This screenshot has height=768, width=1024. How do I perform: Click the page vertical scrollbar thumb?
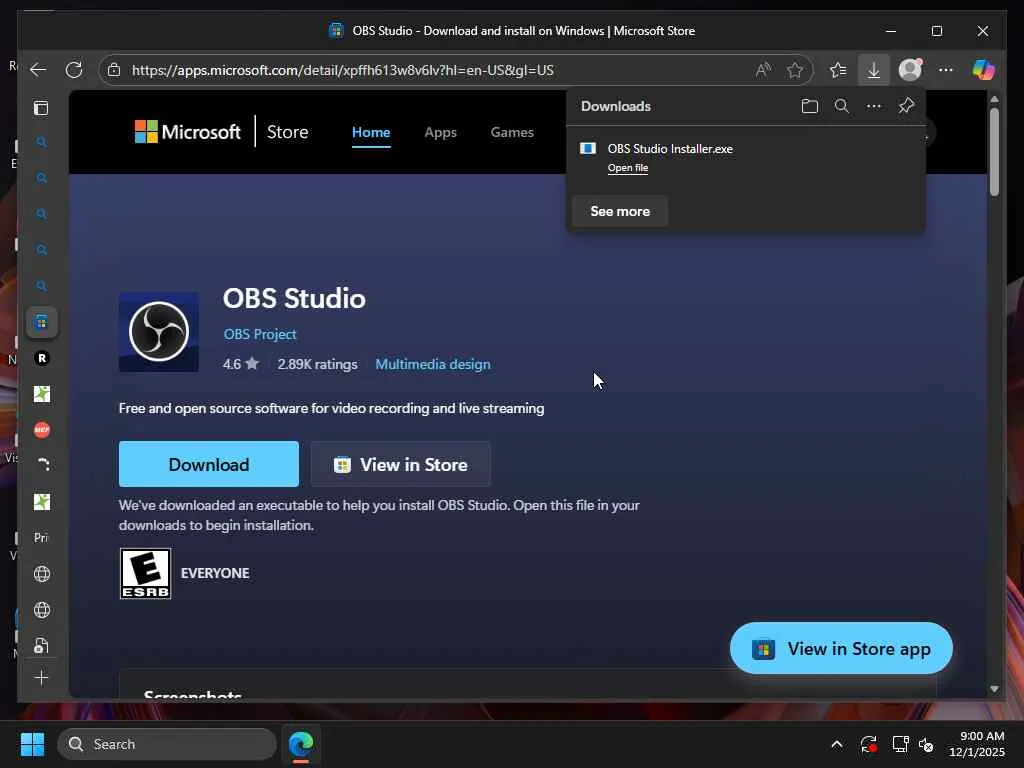click(x=994, y=152)
